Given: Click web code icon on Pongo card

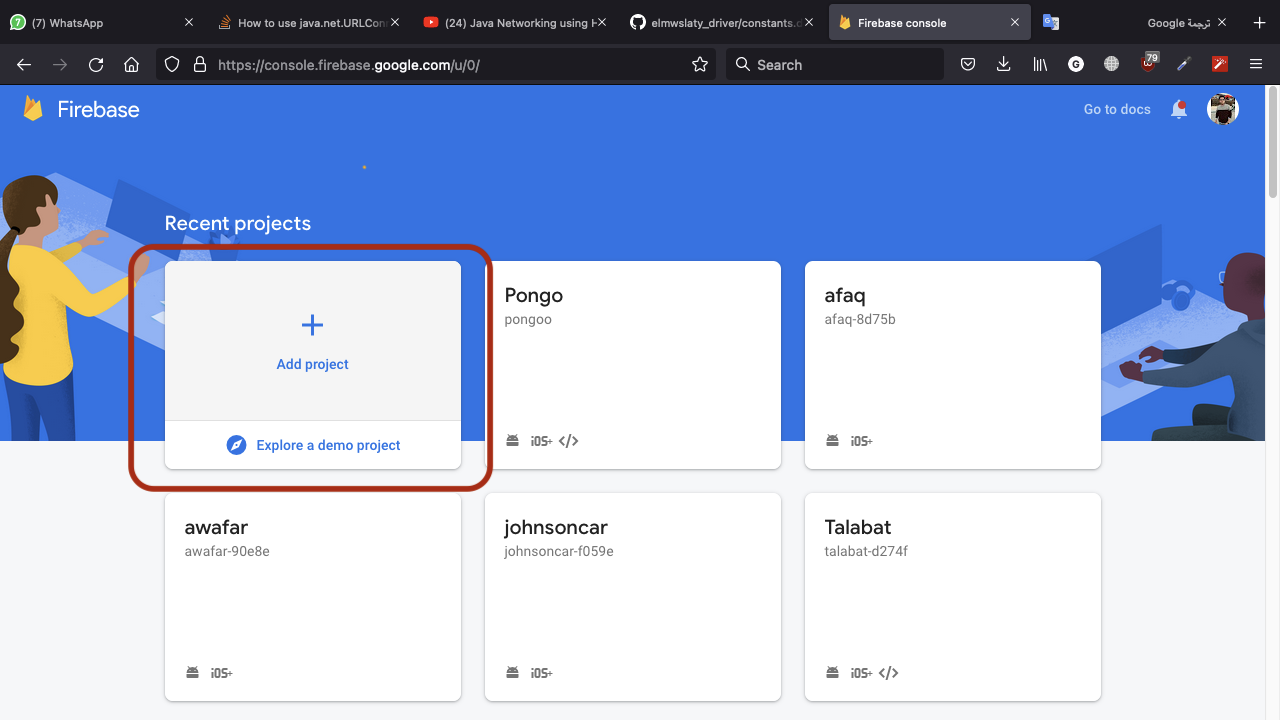Looking at the screenshot, I should pyautogui.click(x=568, y=441).
